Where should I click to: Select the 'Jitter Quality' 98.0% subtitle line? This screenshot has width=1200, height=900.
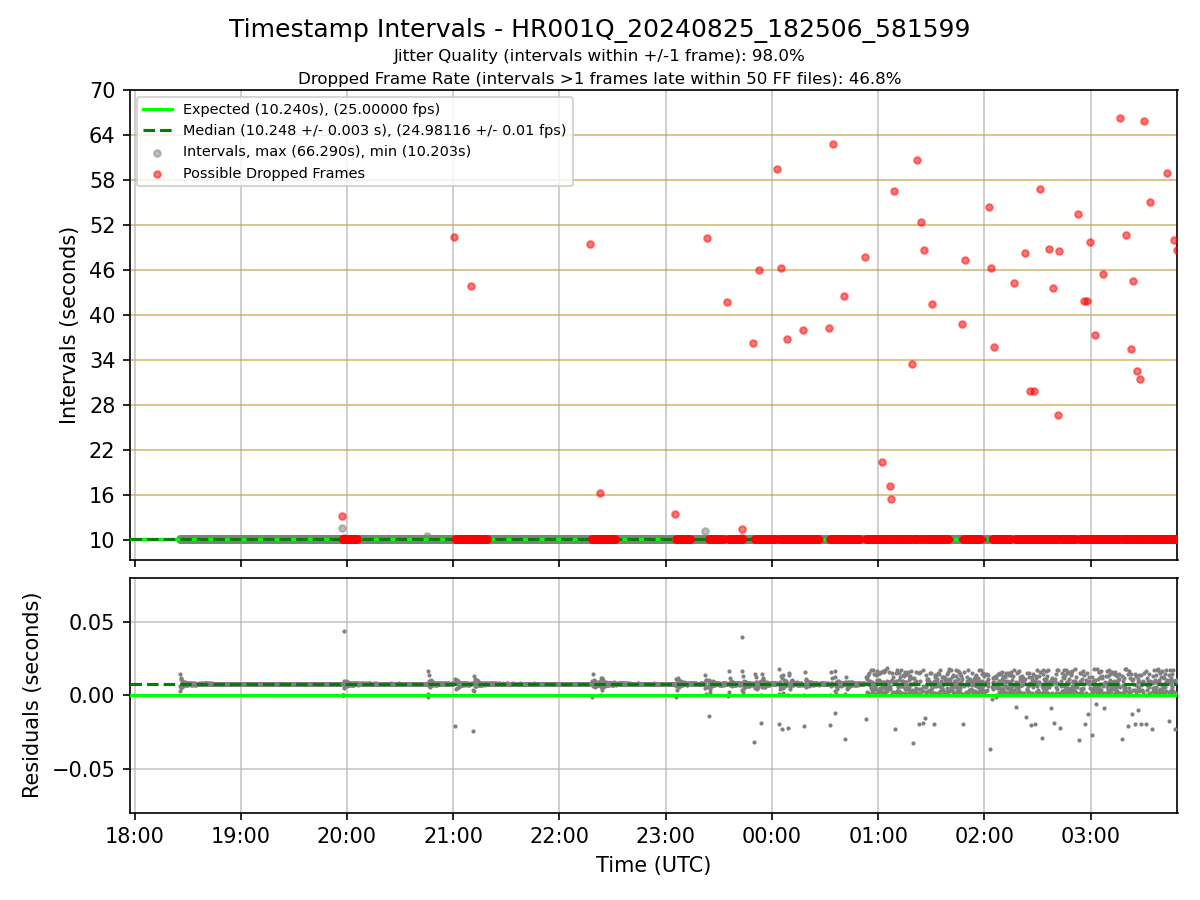(x=599, y=56)
